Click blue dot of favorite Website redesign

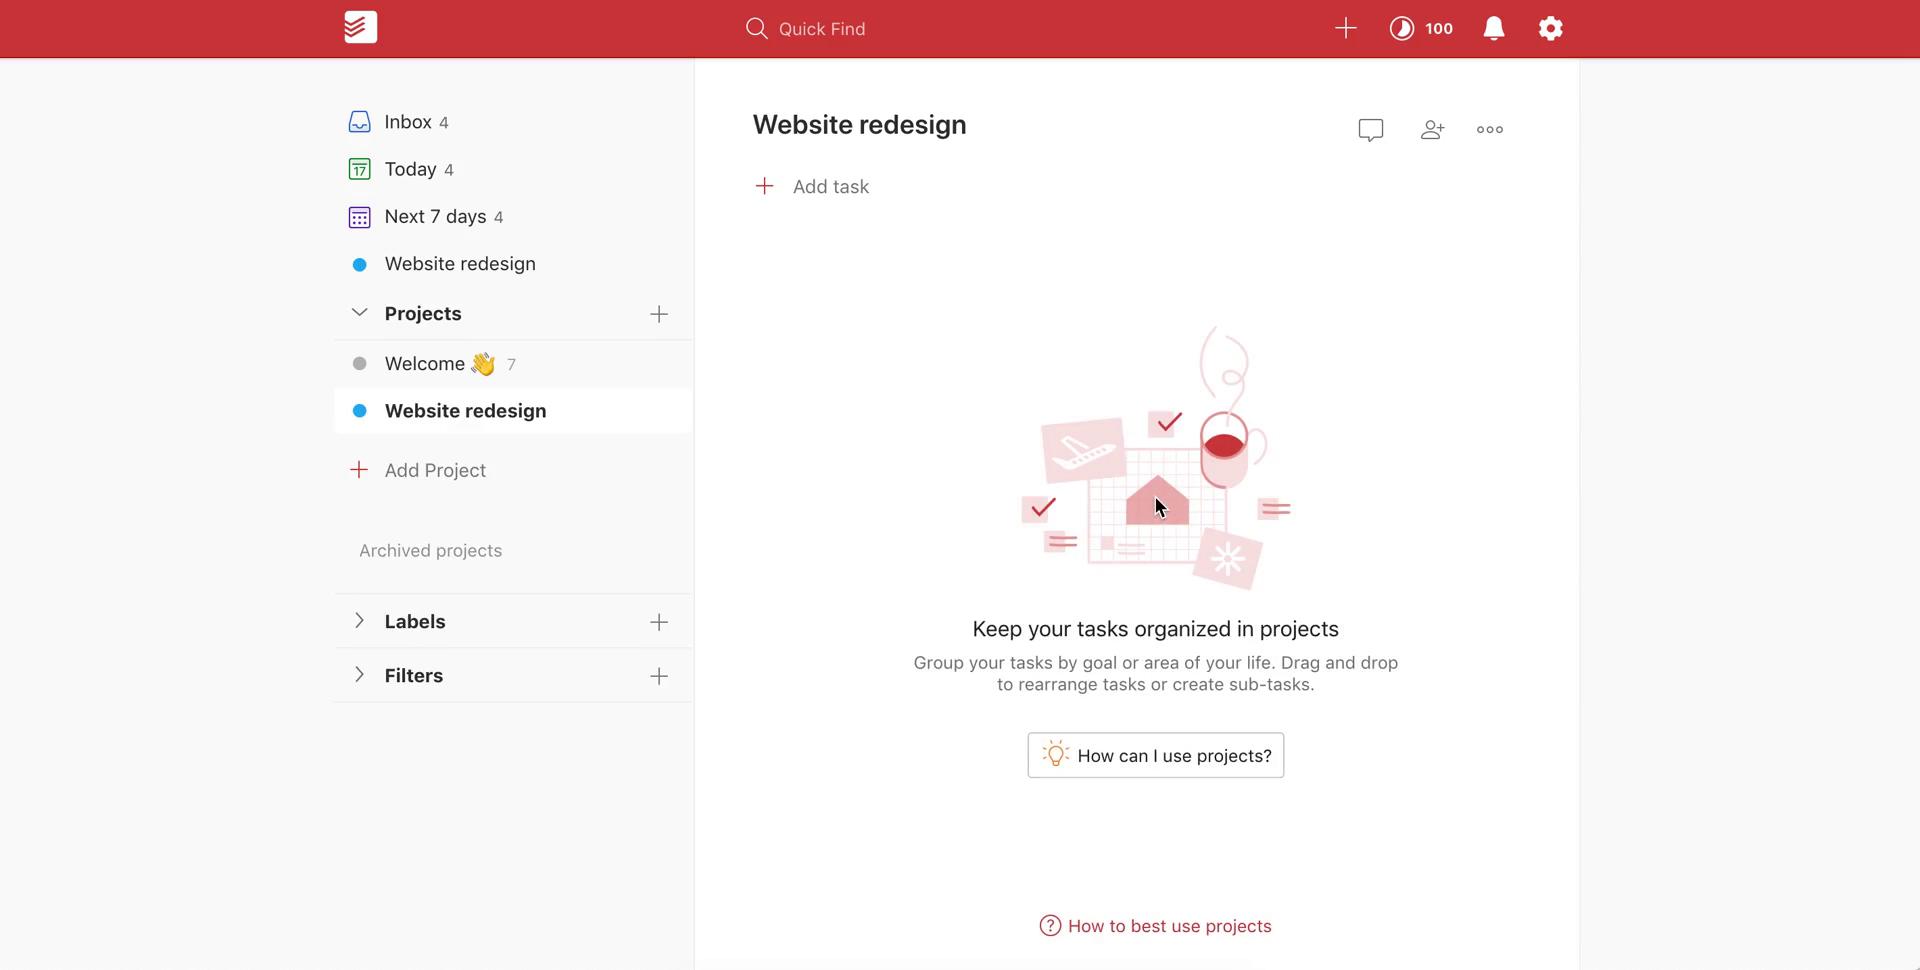click(x=359, y=264)
